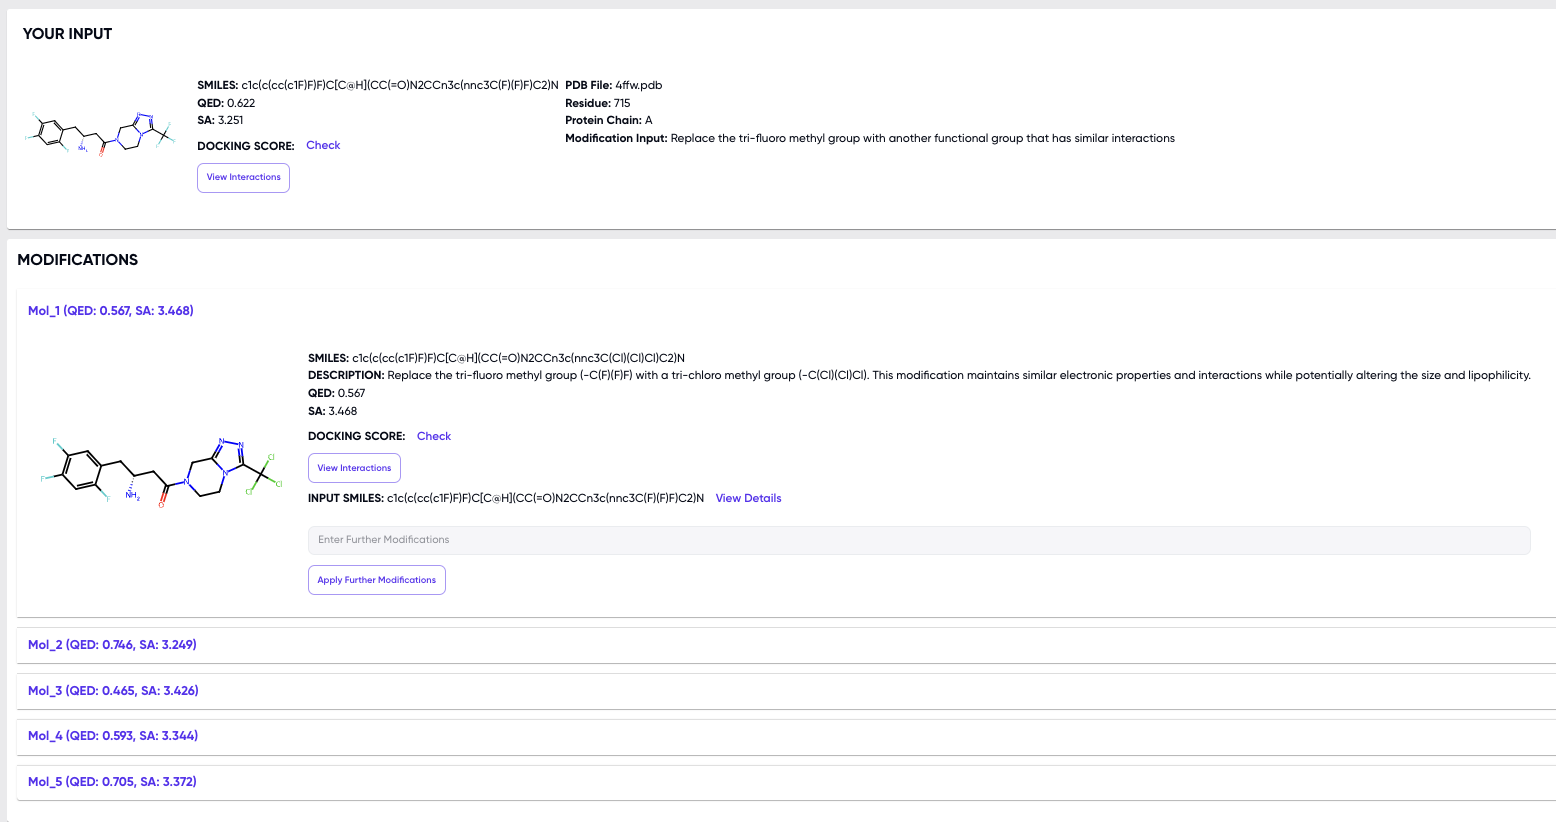The height and width of the screenshot is (822, 1556).
Task: Click the INPUT SMILES string in Mol_1
Action: point(545,498)
